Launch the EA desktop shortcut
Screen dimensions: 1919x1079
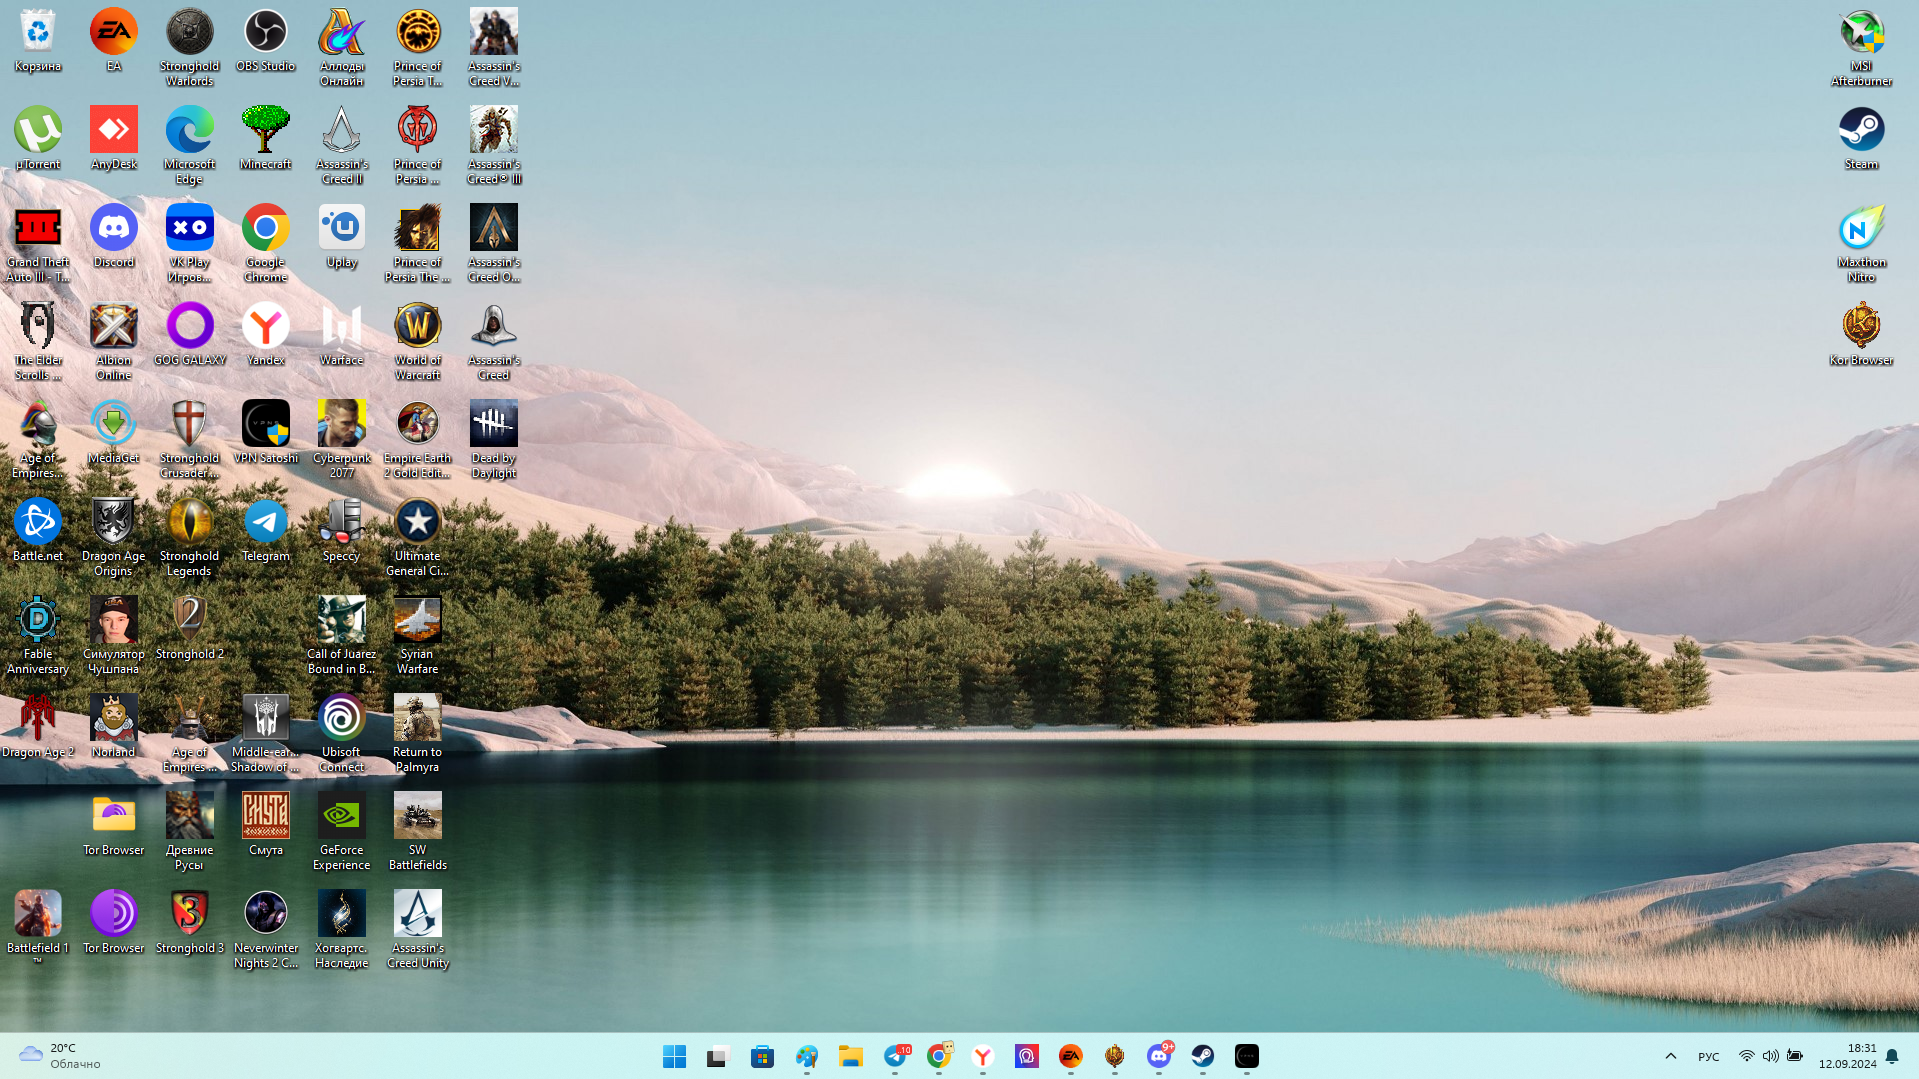(x=114, y=42)
